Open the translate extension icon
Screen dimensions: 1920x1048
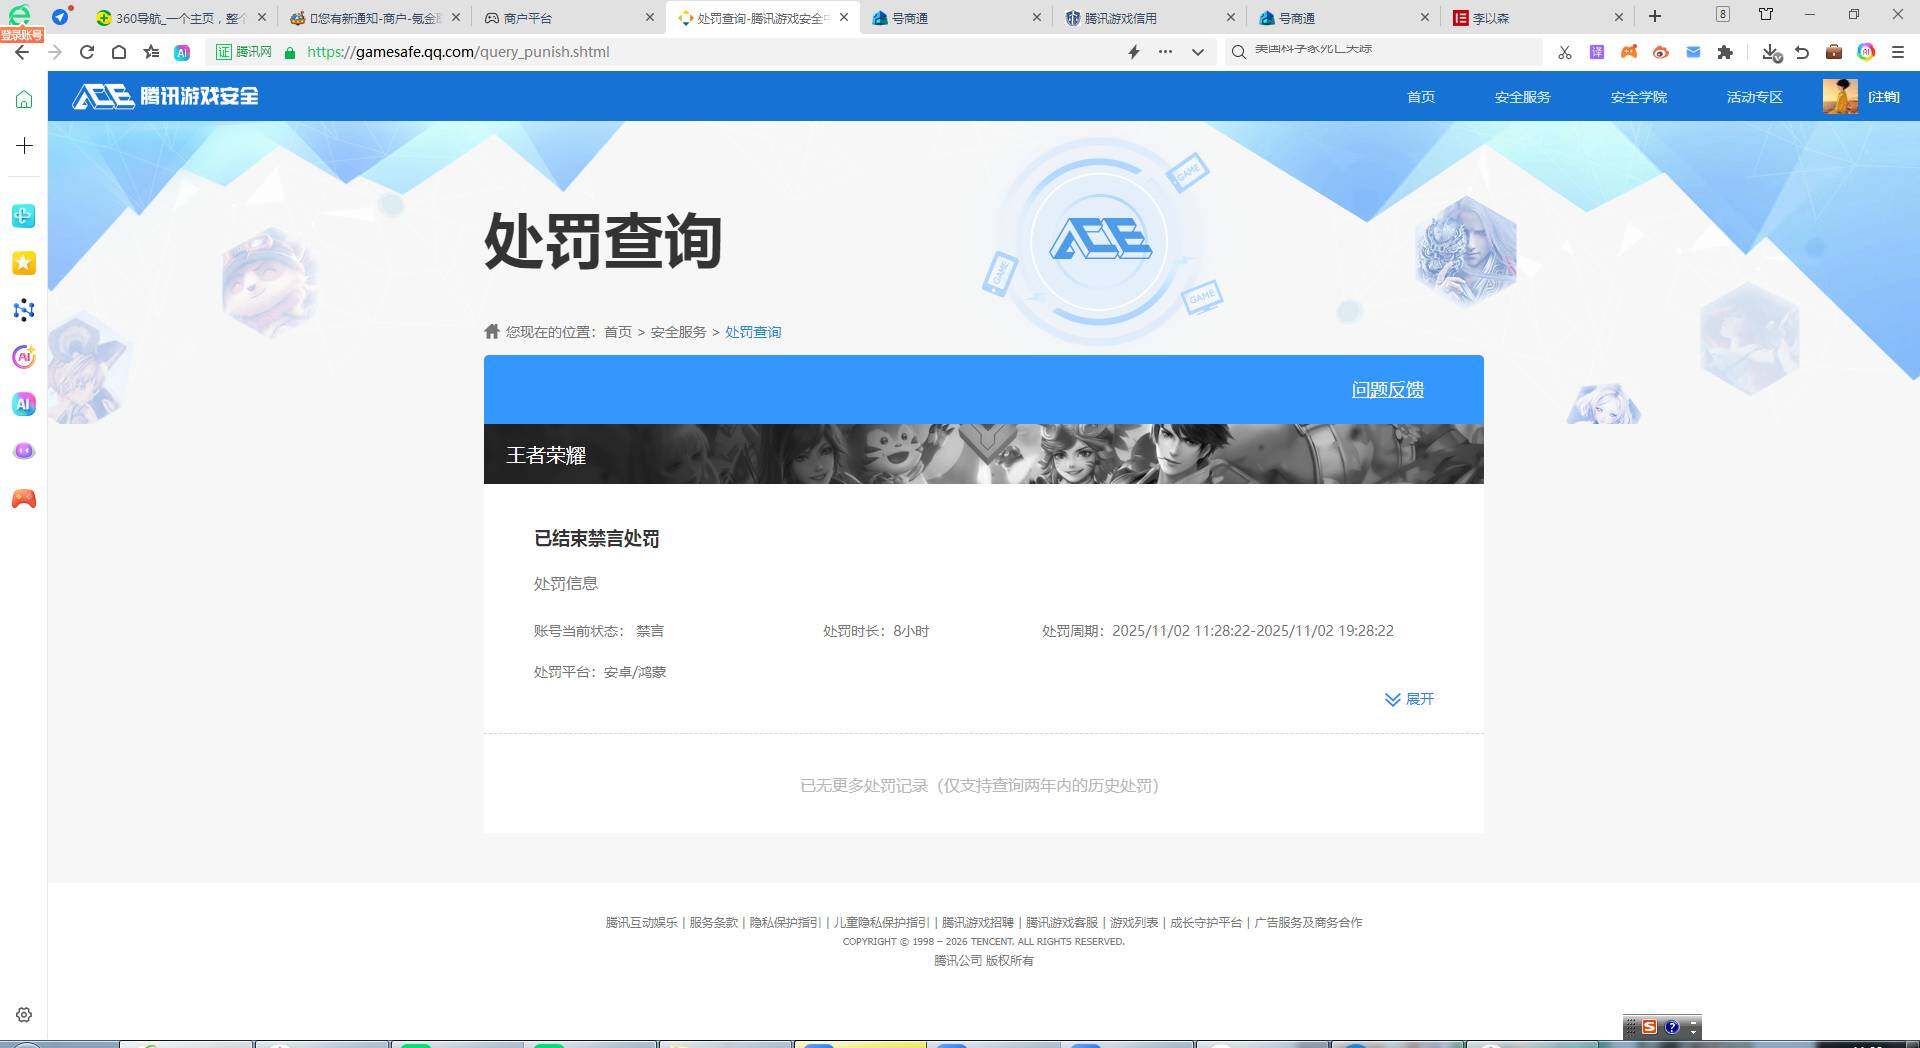[x=1597, y=52]
